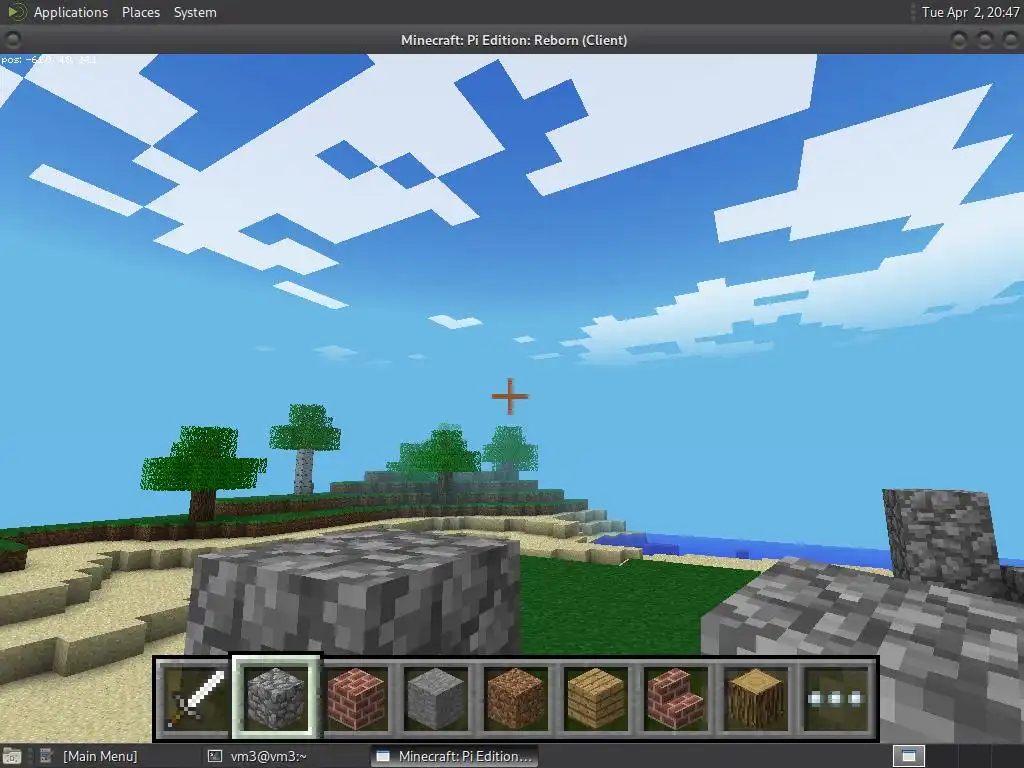The height and width of the screenshot is (768, 1024).
Task: Click the Minecraft window title text
Action: point(514,40)
